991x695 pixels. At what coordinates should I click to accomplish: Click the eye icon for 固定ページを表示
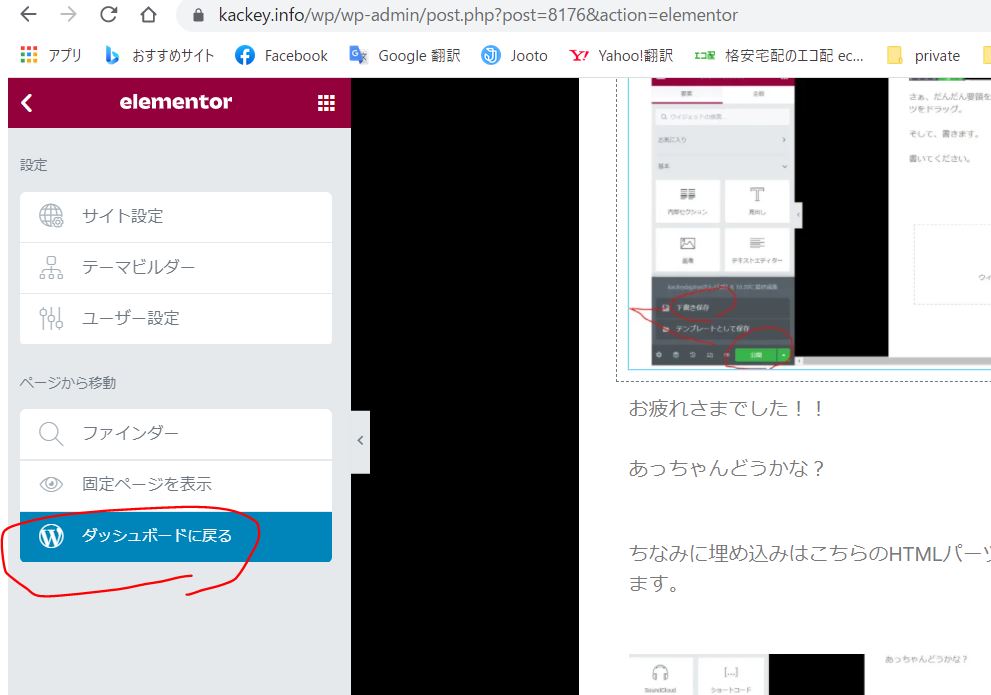point(51,484)
